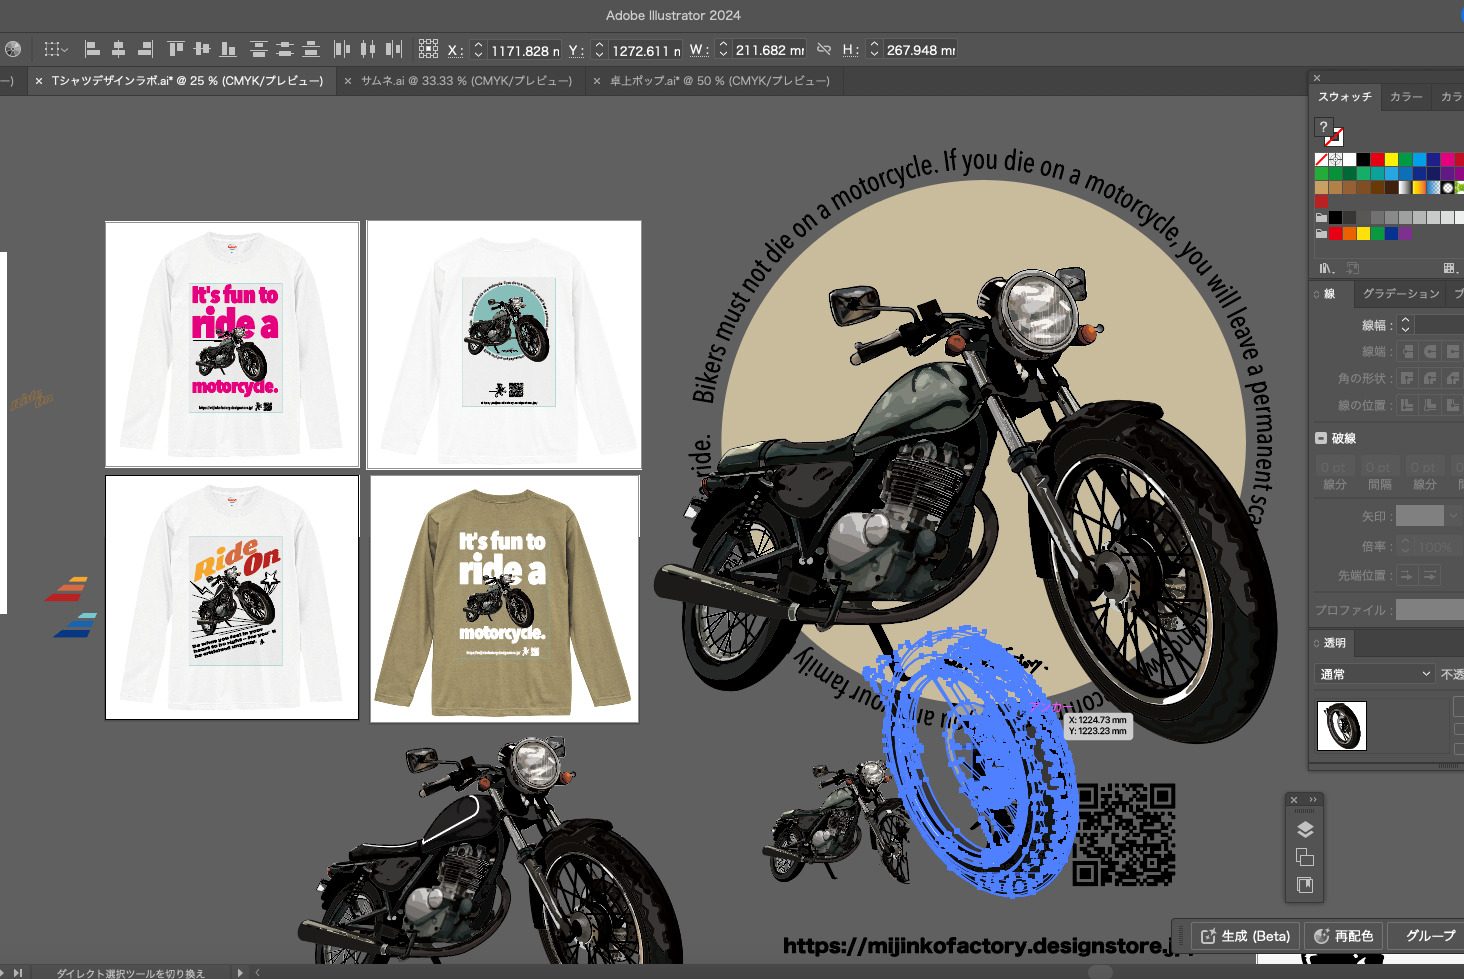
Task: Select the カラー panel tab
Action: click(x=1406, y=97)
